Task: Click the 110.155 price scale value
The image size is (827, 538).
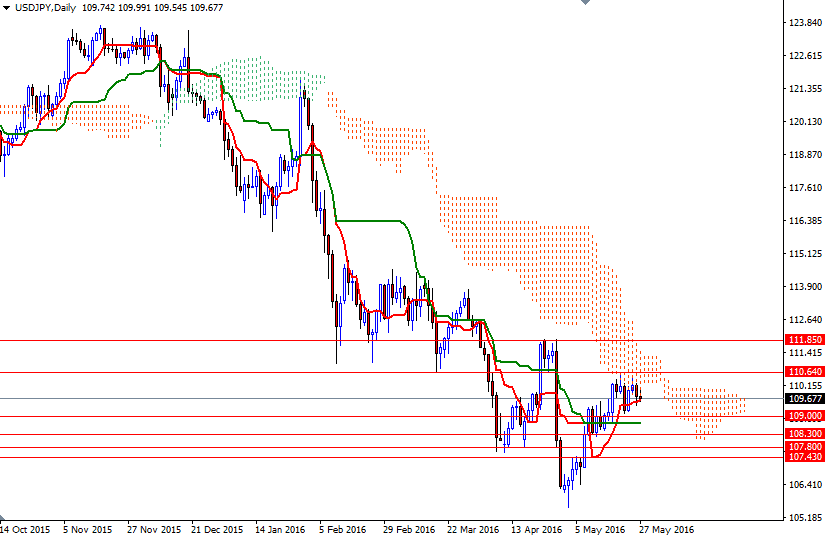Action: pos(805,386)
